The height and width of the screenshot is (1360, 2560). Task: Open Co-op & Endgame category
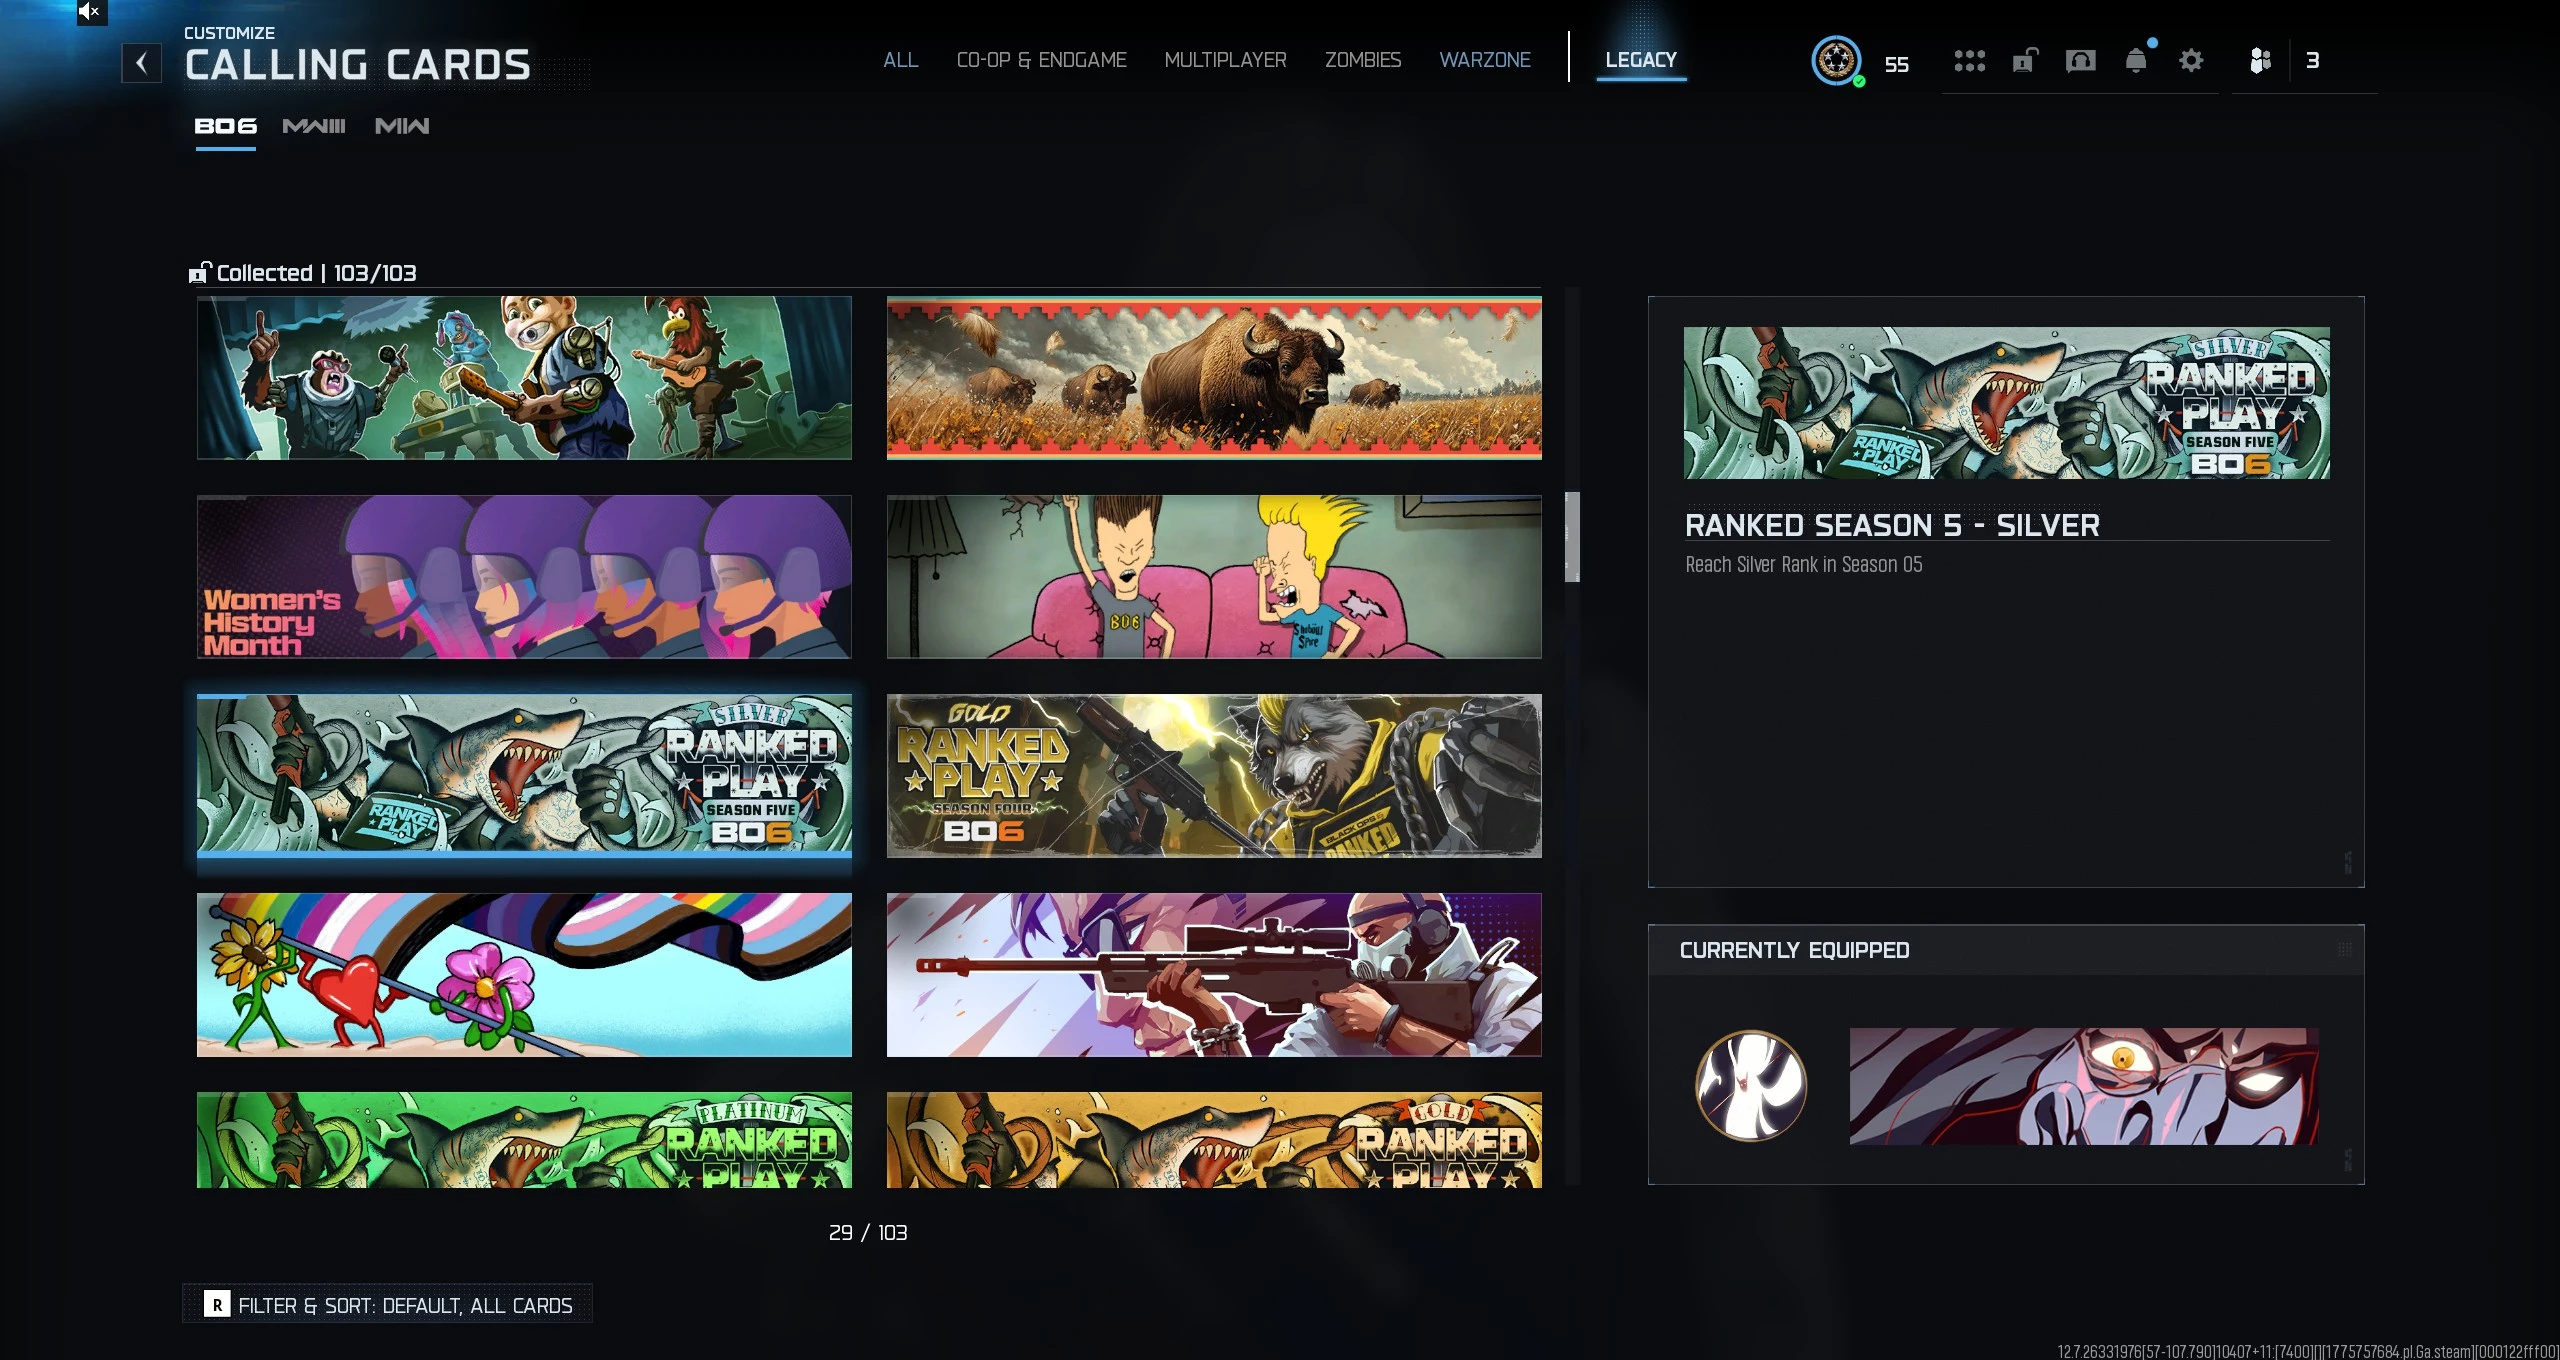[1041, 60]
